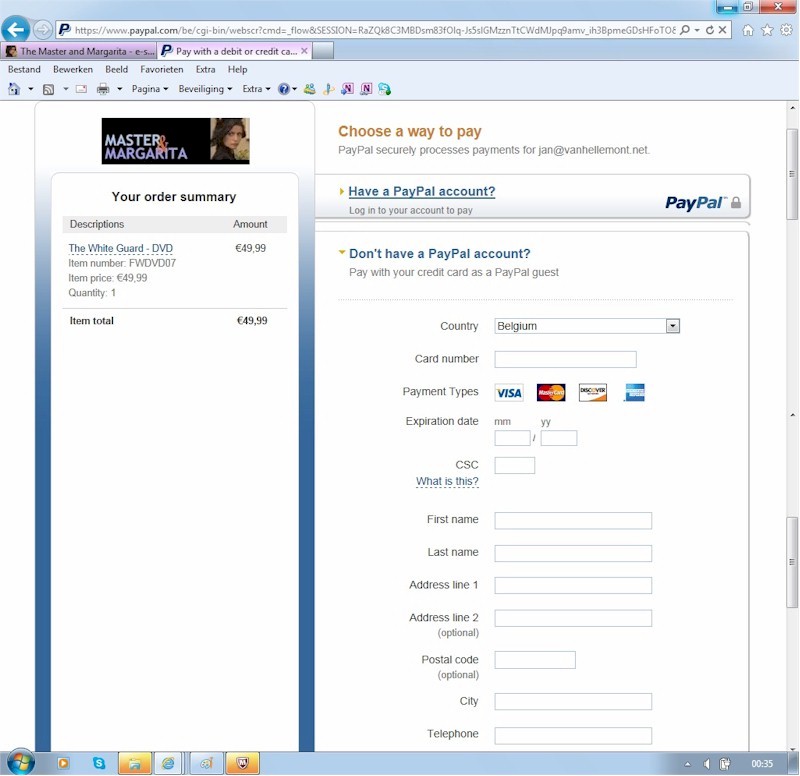Open a new blank tab
This screenshot has width=800, height=776.
(322, 51)
